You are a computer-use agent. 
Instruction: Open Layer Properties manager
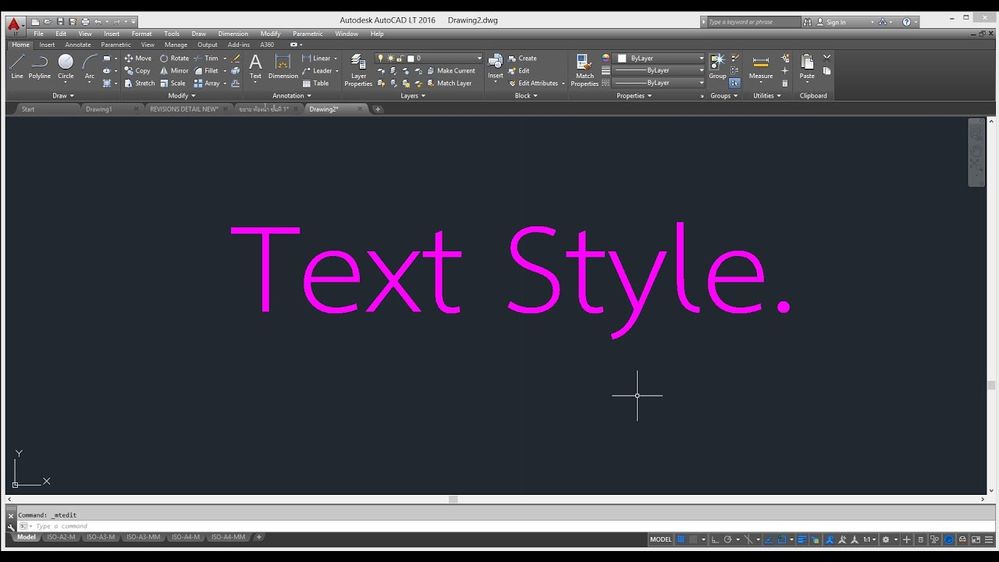tap(358, 70)
